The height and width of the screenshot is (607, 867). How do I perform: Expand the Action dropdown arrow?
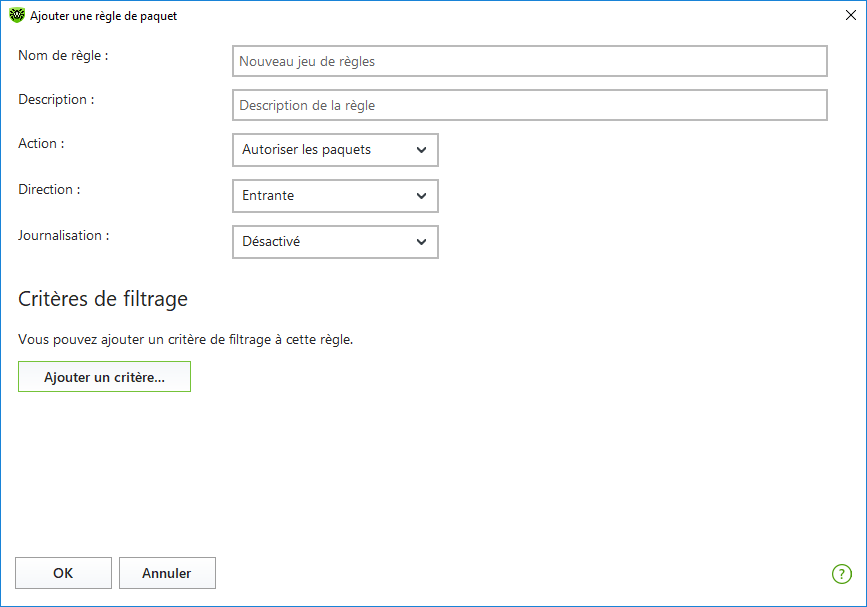421,150
